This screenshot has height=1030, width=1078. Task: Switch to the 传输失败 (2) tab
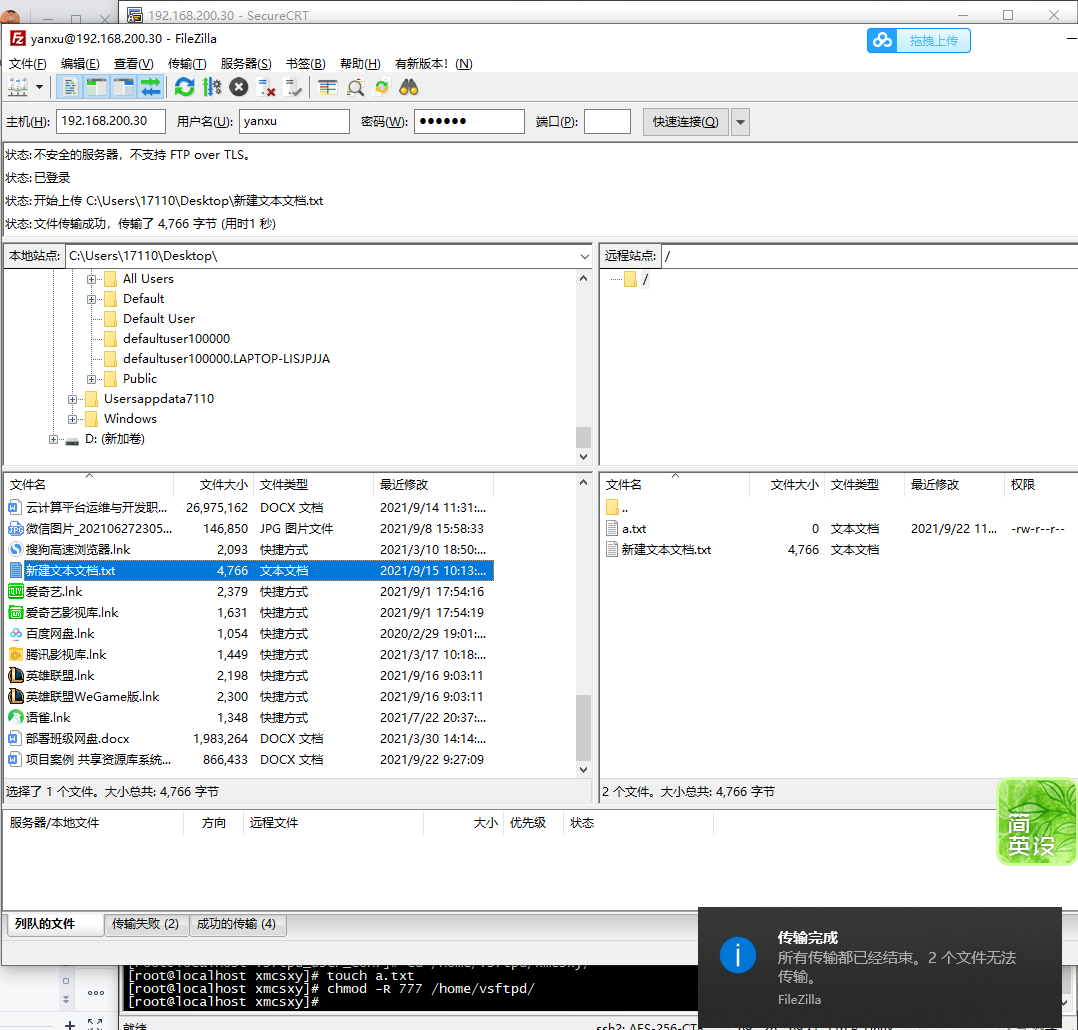[145, 923]
